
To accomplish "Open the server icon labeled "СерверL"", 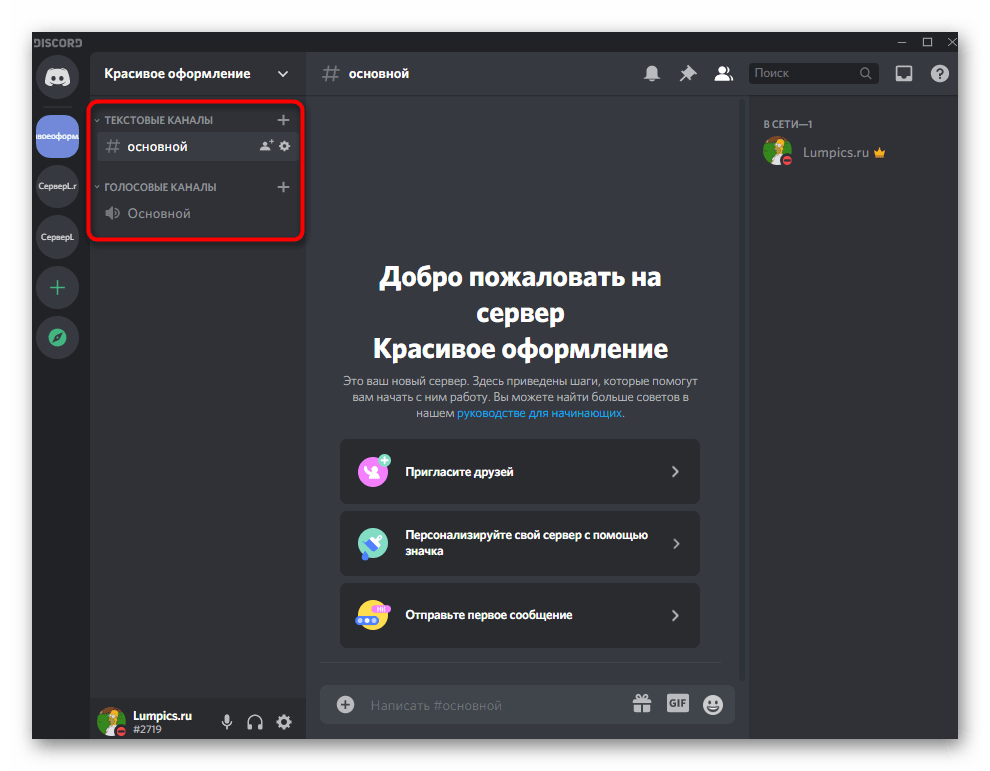I will (x=57, y=237).
